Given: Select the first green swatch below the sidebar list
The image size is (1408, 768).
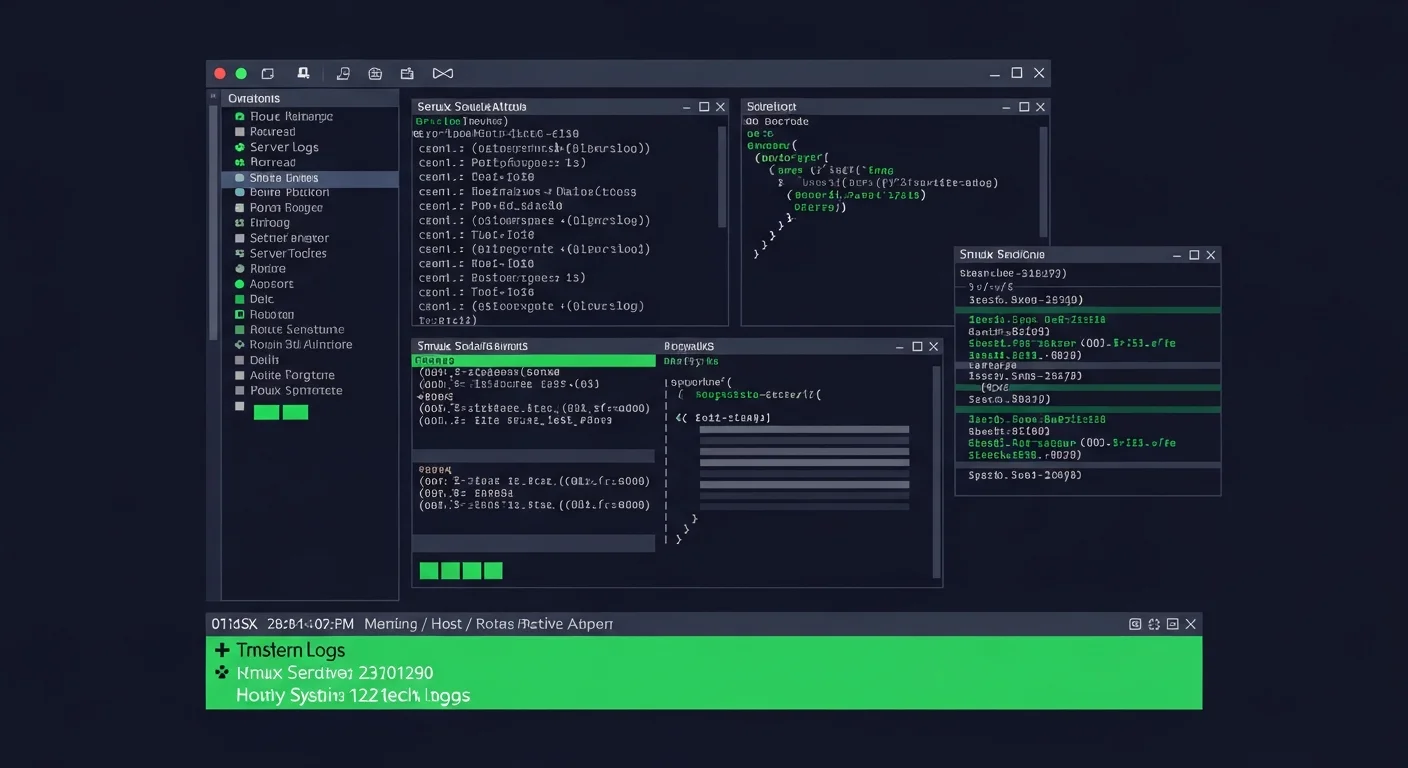Looking at the screenshot, I should click(265, 411).
